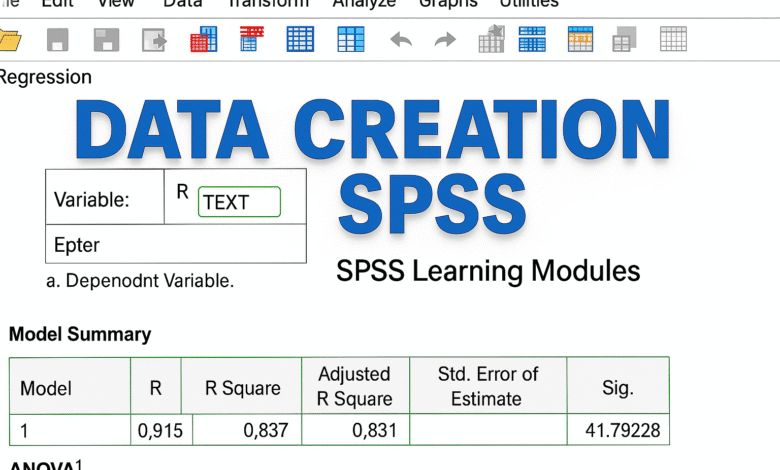
Task: Click the gray chart icon with star
Action: click(491, 39)
